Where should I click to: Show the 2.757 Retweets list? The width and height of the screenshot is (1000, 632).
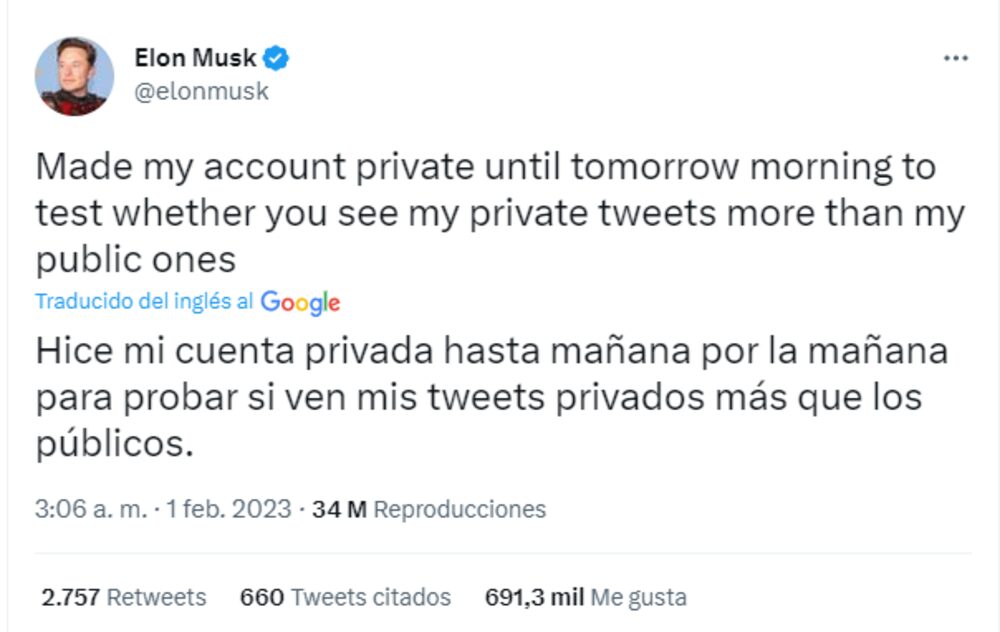(x=124, y=598)
